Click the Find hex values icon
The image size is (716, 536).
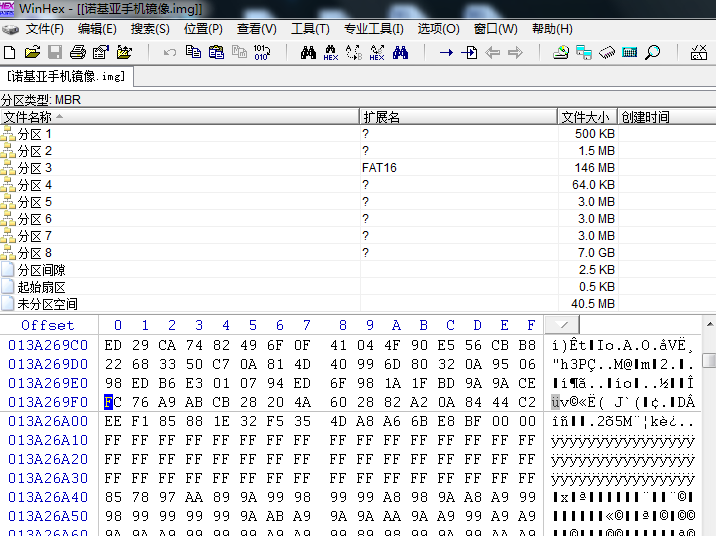click(x=331, y=53)
